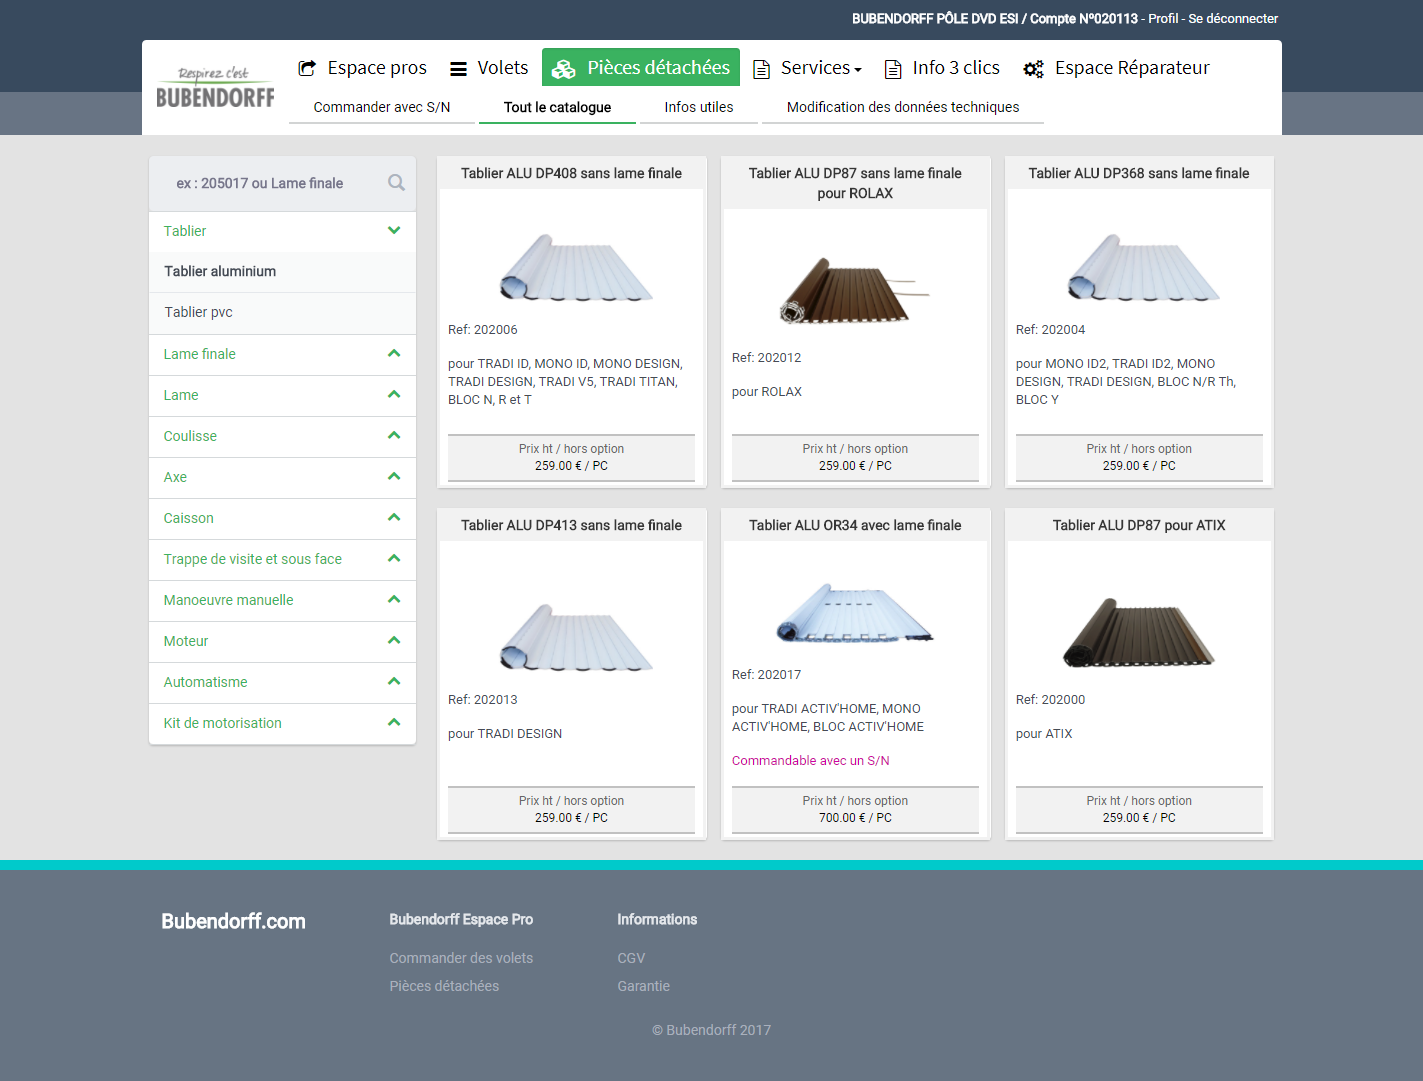This screenshot has height=1081, width=1423.
Task: Click the Espace pros share icon
Action: click(307, 68)
